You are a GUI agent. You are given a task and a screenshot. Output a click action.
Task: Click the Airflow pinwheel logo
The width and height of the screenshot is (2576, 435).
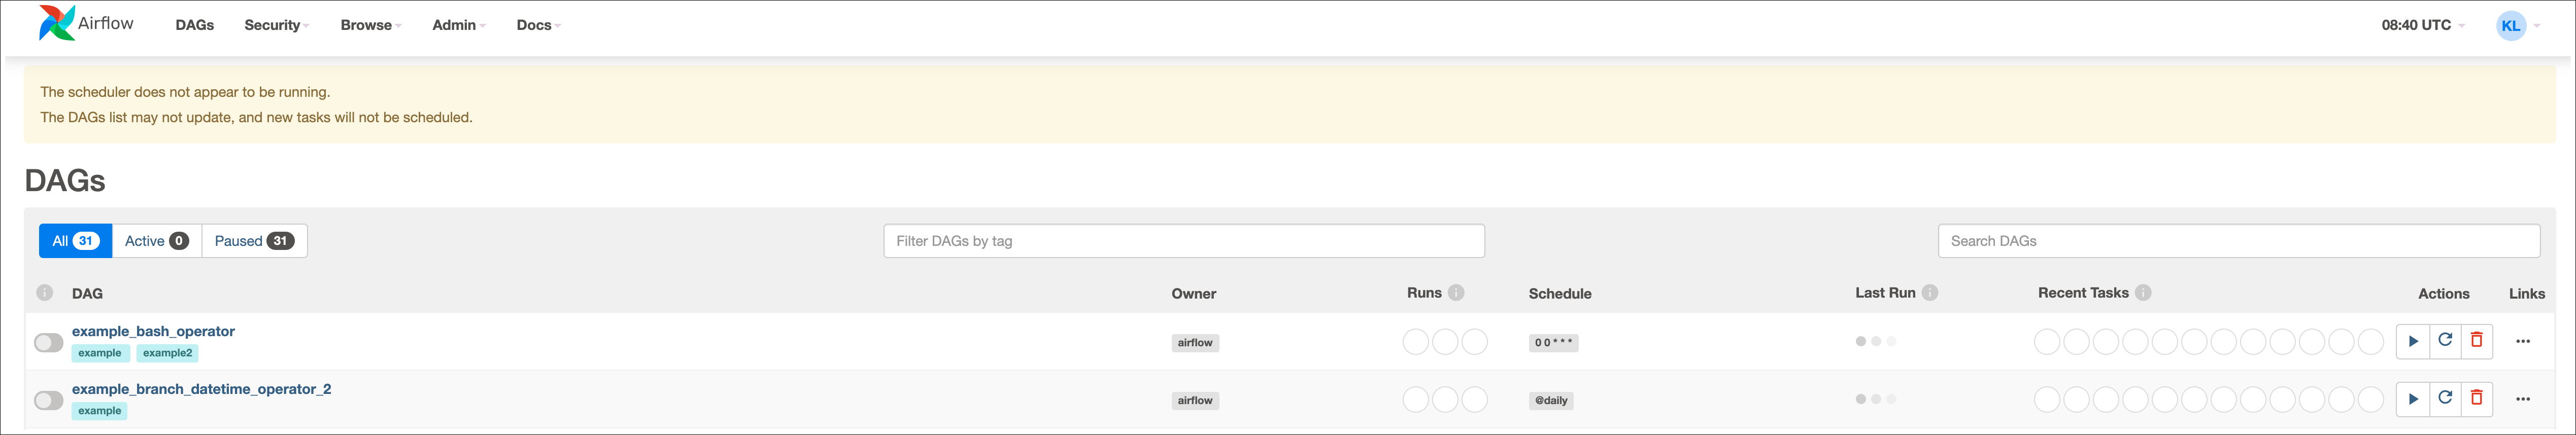(56, 23)
